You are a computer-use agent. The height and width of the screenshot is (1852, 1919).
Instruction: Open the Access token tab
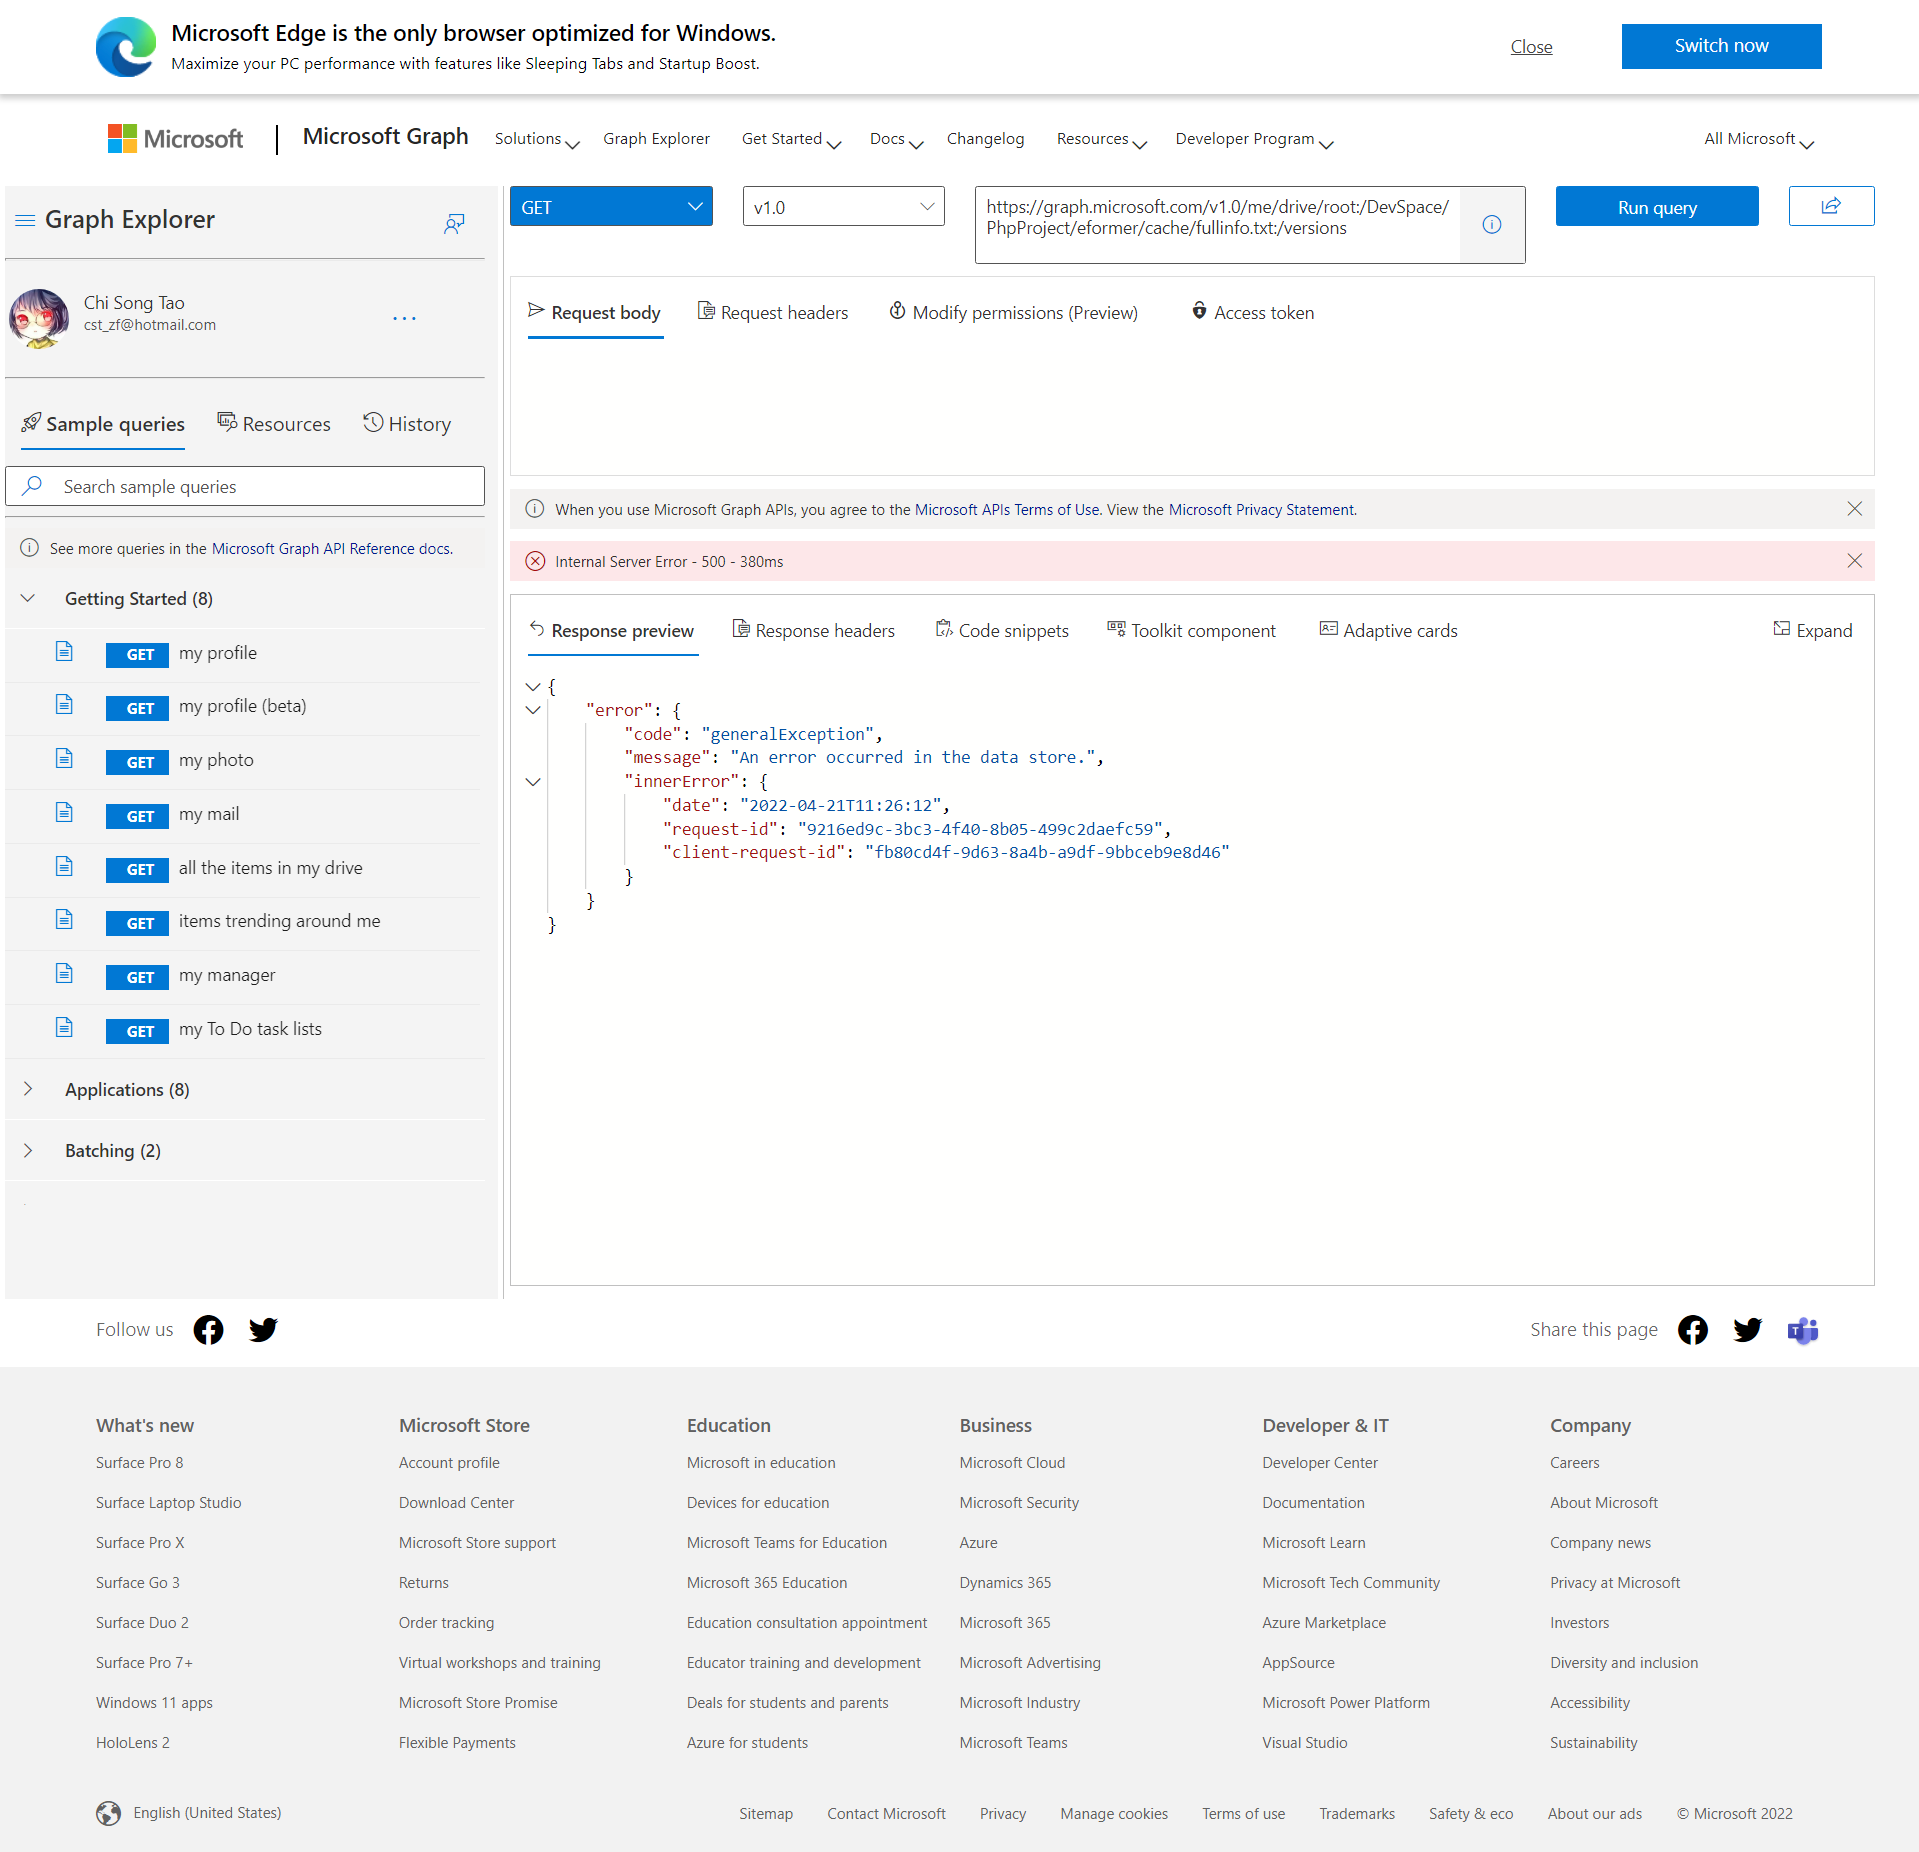(1252, 313)
